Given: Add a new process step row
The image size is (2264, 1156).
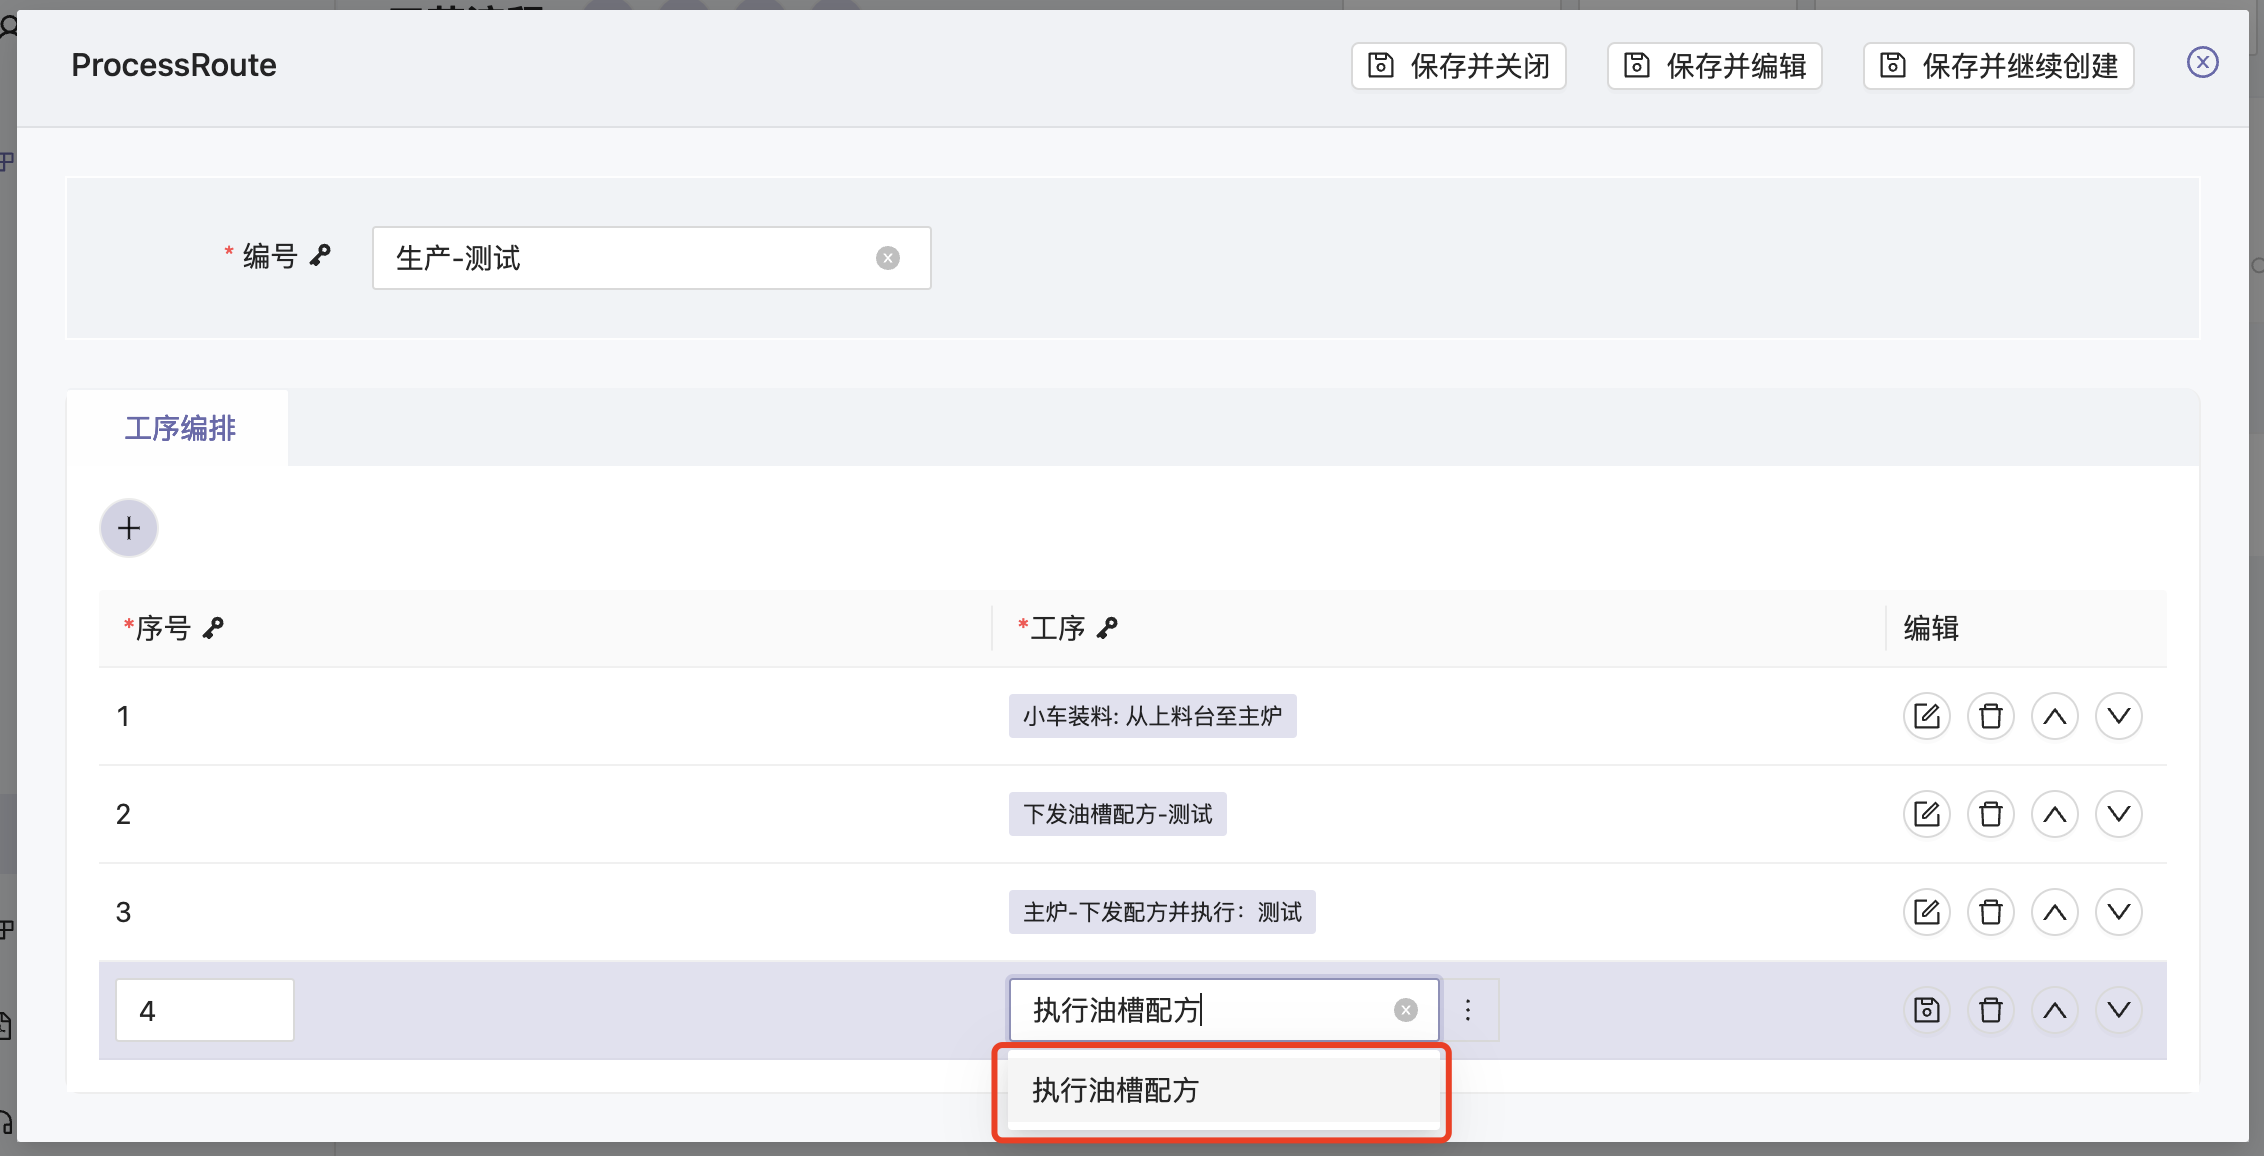Looking at the screenshot, I should [x=129, y=528].
